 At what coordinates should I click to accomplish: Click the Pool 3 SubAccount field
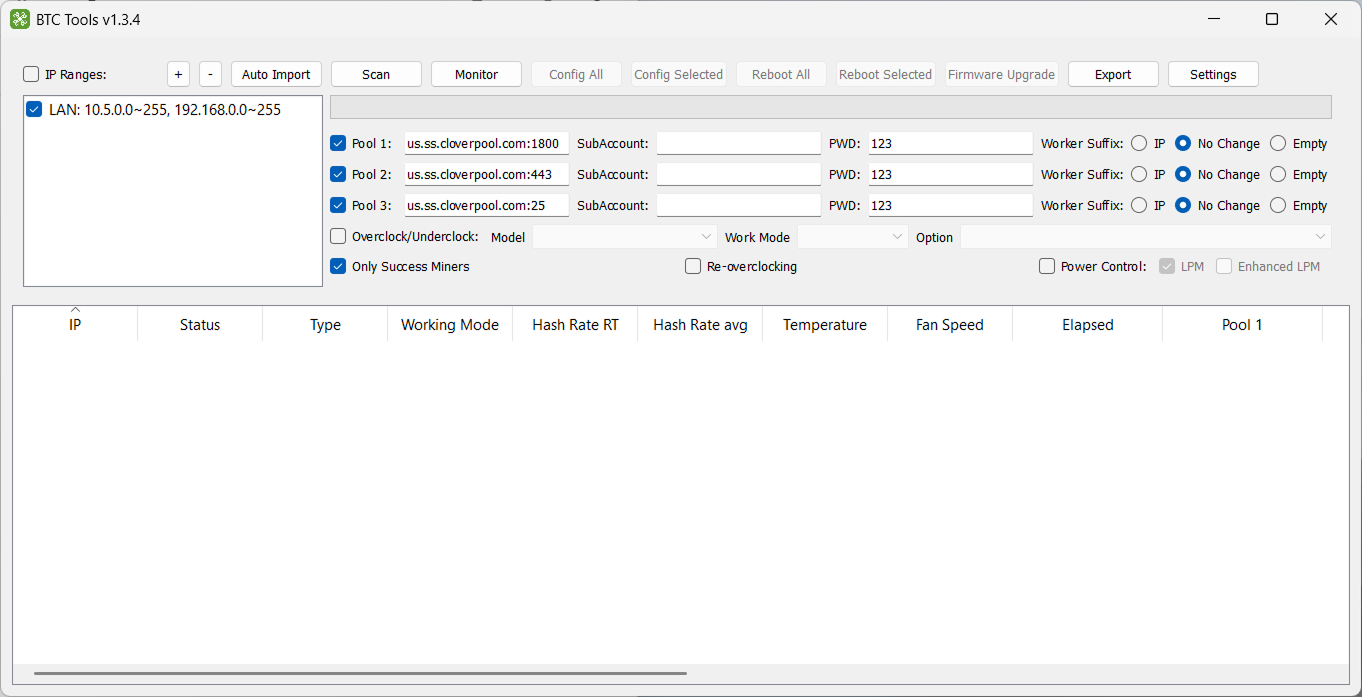point(738,205)
